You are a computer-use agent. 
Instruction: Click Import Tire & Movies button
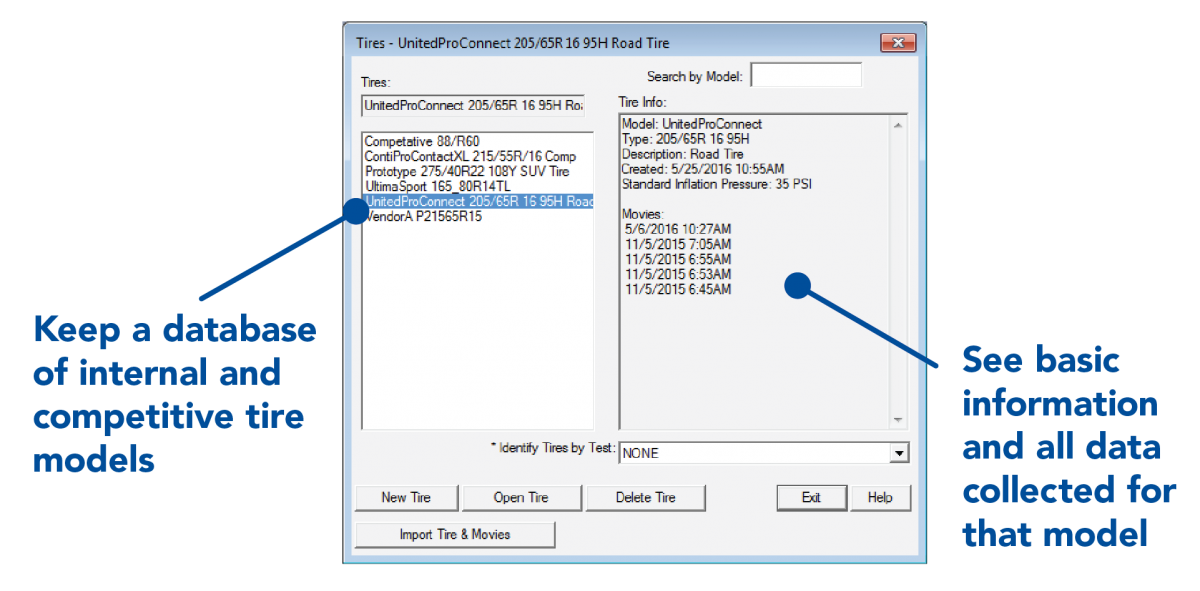click(x=455, y=535)
